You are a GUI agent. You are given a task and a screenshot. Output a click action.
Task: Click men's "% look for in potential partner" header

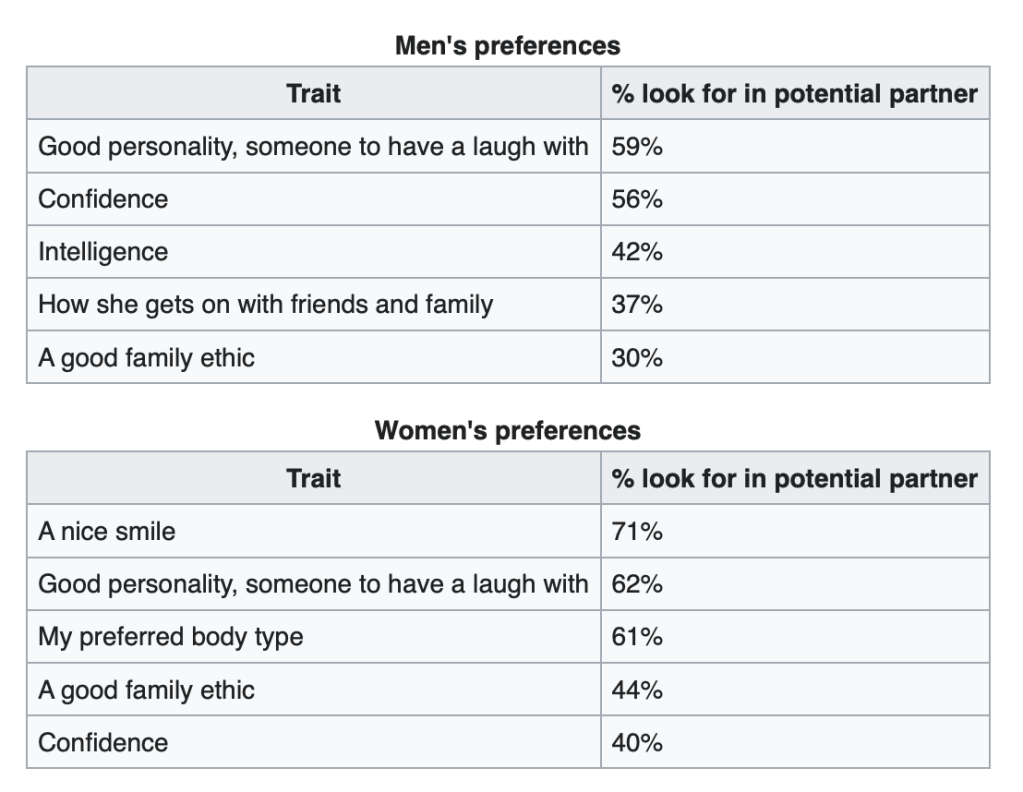[x=794, y=94]
